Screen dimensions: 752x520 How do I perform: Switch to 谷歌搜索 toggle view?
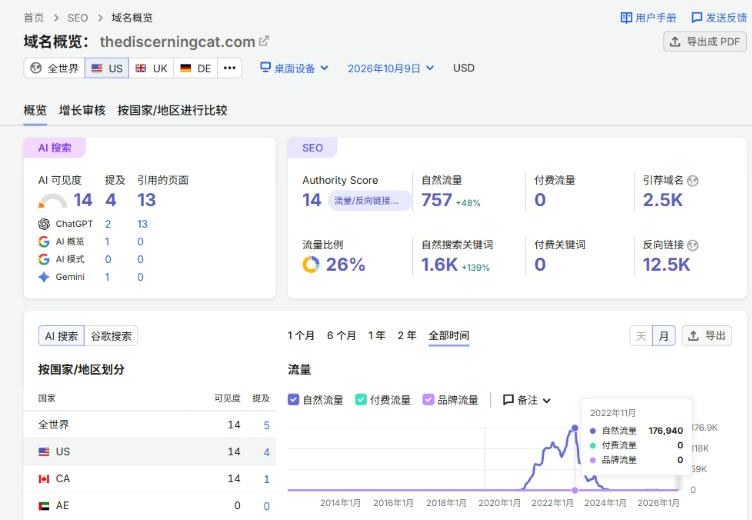(111, 336)
